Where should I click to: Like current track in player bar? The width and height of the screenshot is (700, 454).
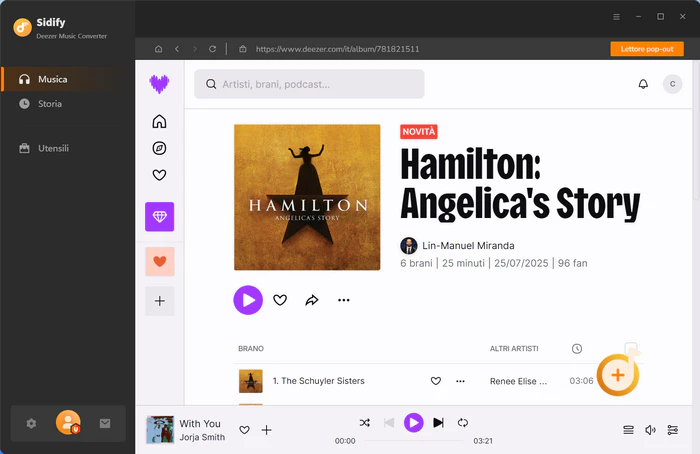click(x=244, y=430)
